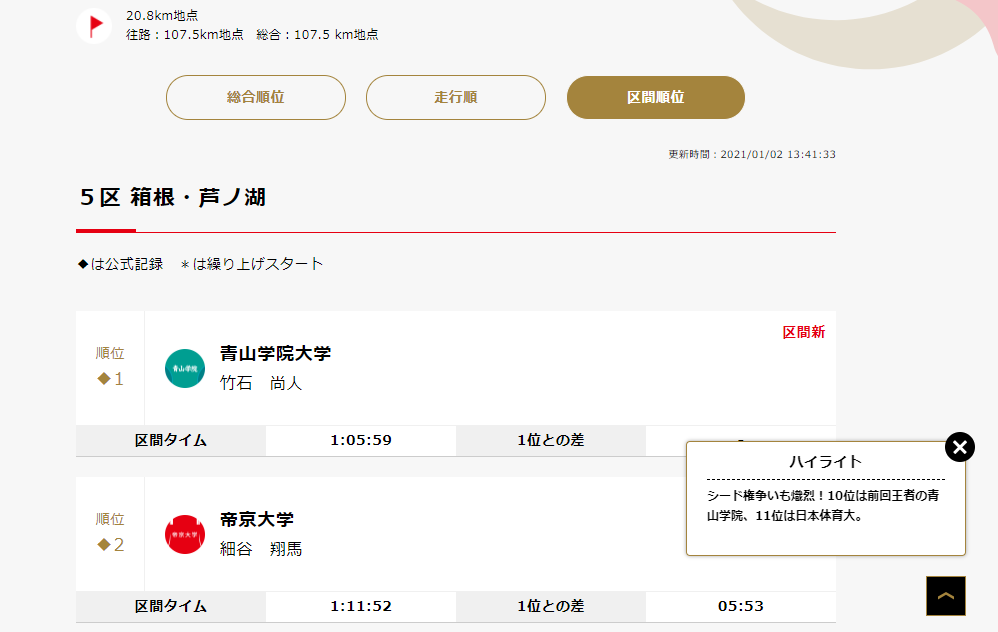Click the update timestamp 2021/01/02 13:41:33
Image resolution: width=998 pixels, height=632 pixels.
tap(778, 155)
